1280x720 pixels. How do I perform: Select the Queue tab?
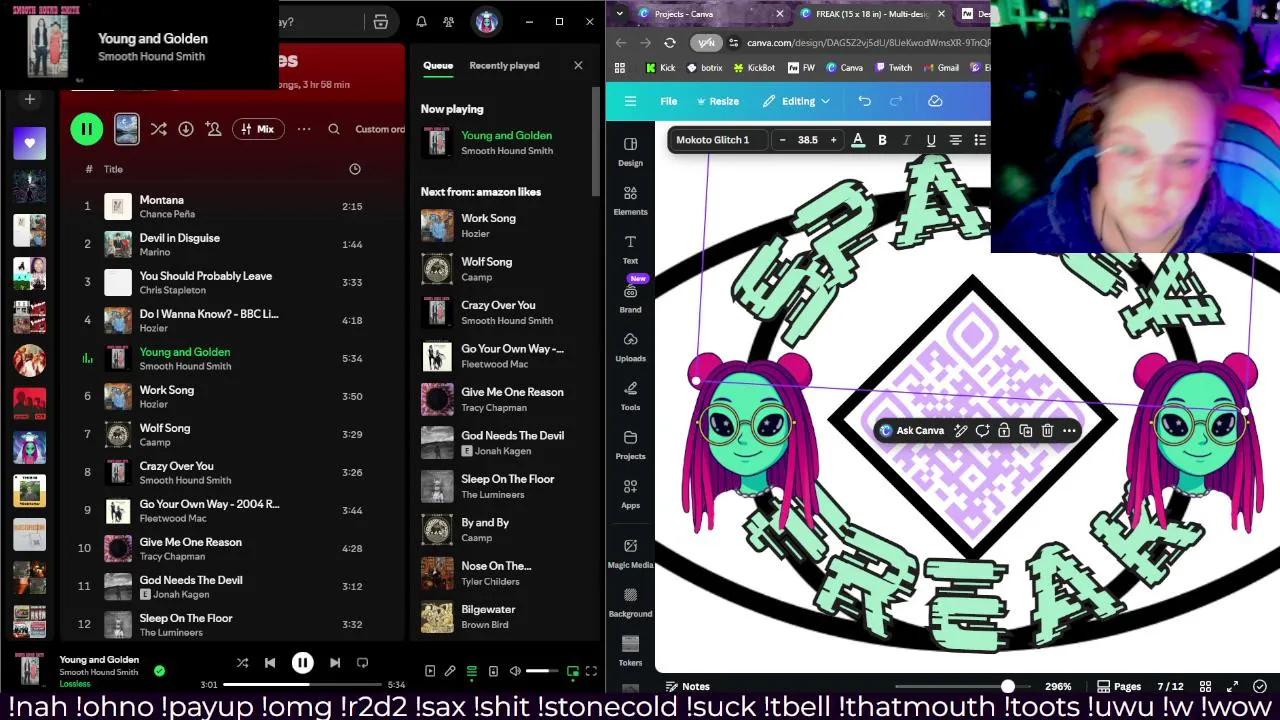pyautogui.click(x=438, y=66)
